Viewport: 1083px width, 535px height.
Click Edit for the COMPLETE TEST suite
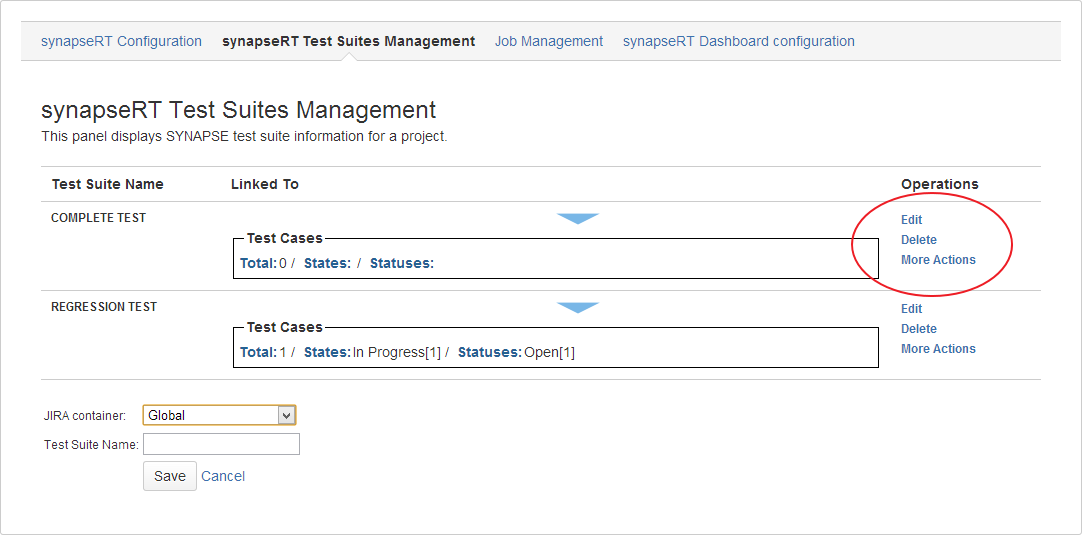[x=911, y=220]
